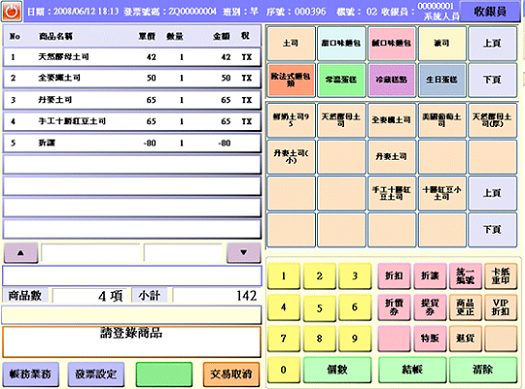Select row 1 天然酵母土司 in list
The image size is (525, 389).
132,57
